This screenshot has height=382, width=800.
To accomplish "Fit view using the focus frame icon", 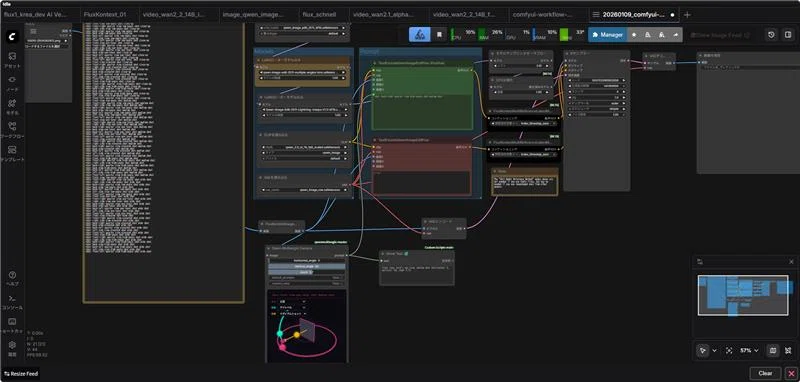I will point(729,350).
